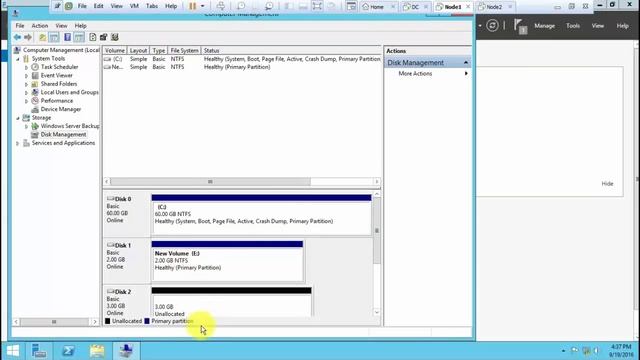Expand Windows Server Backup node
This screenshot has width=640, height=360.
27,127
